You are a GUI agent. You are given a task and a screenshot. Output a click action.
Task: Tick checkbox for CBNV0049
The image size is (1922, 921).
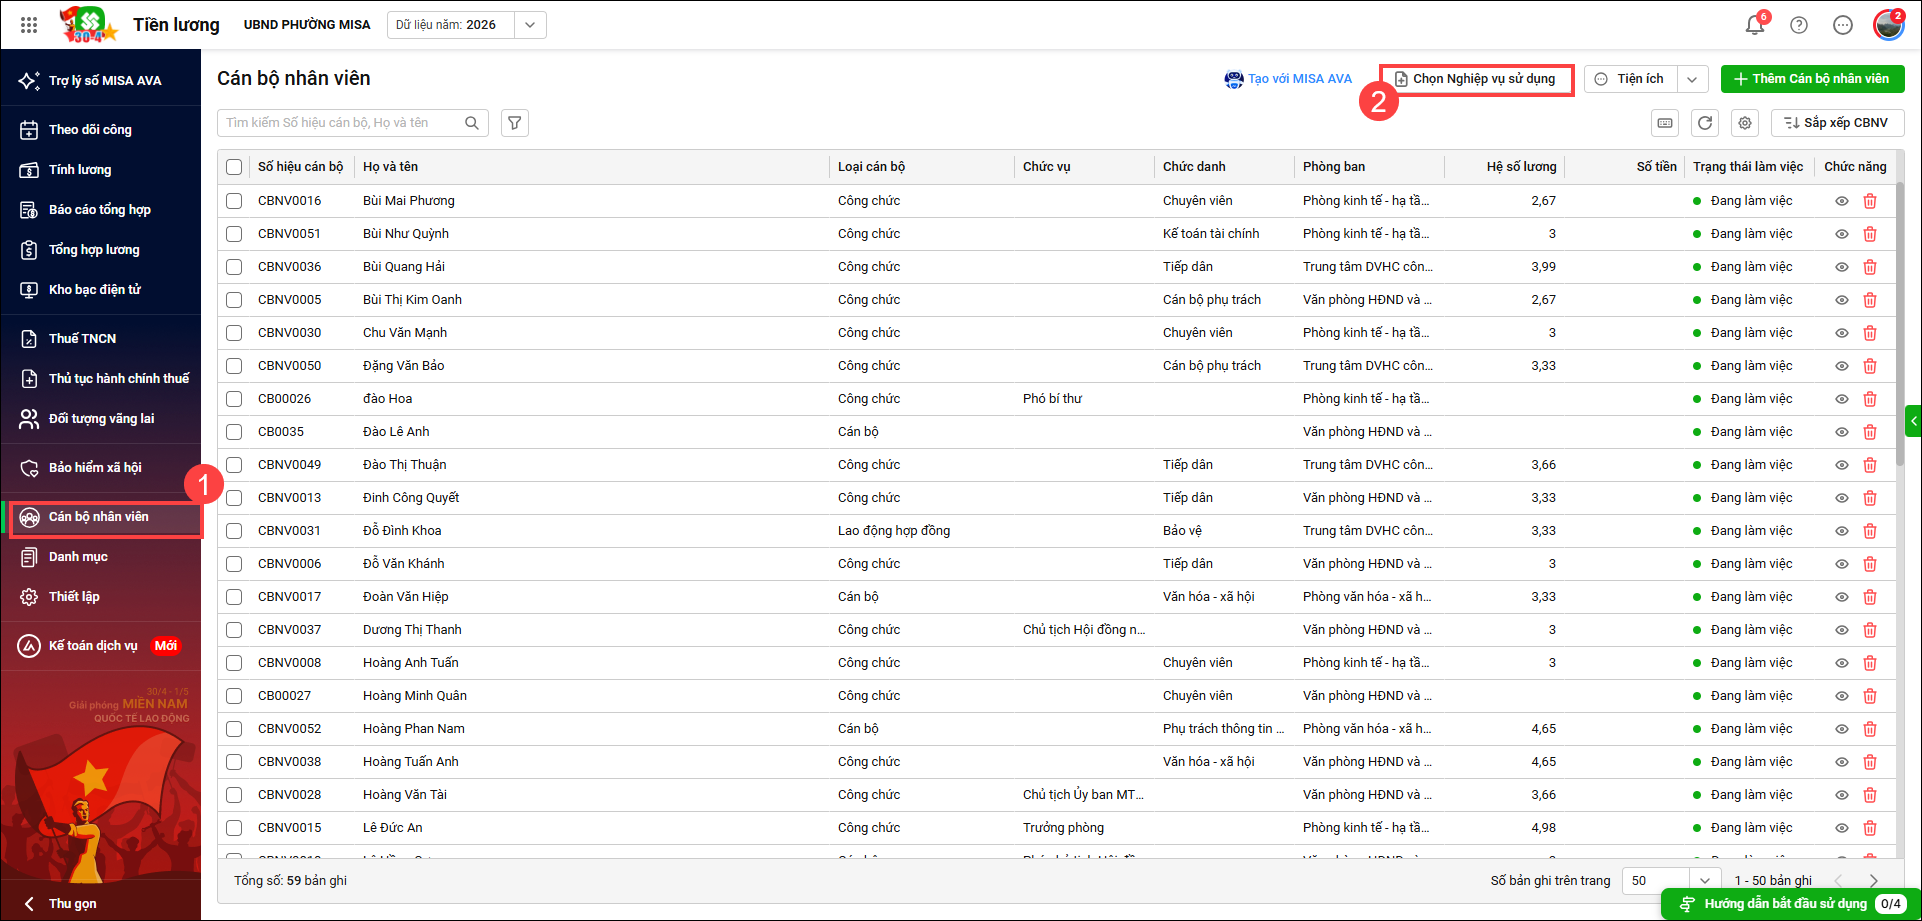(x=234, y=465)
